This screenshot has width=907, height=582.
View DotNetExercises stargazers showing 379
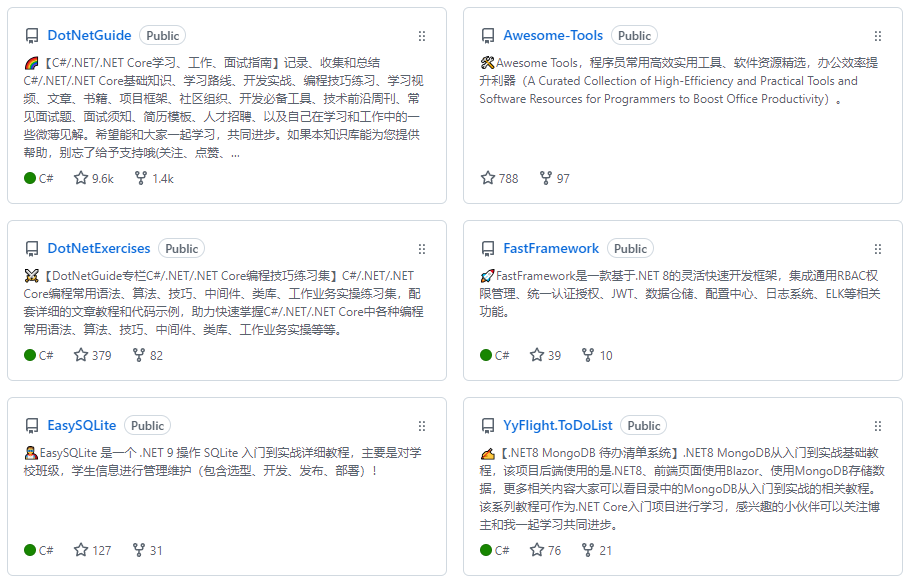pos(93,355)
